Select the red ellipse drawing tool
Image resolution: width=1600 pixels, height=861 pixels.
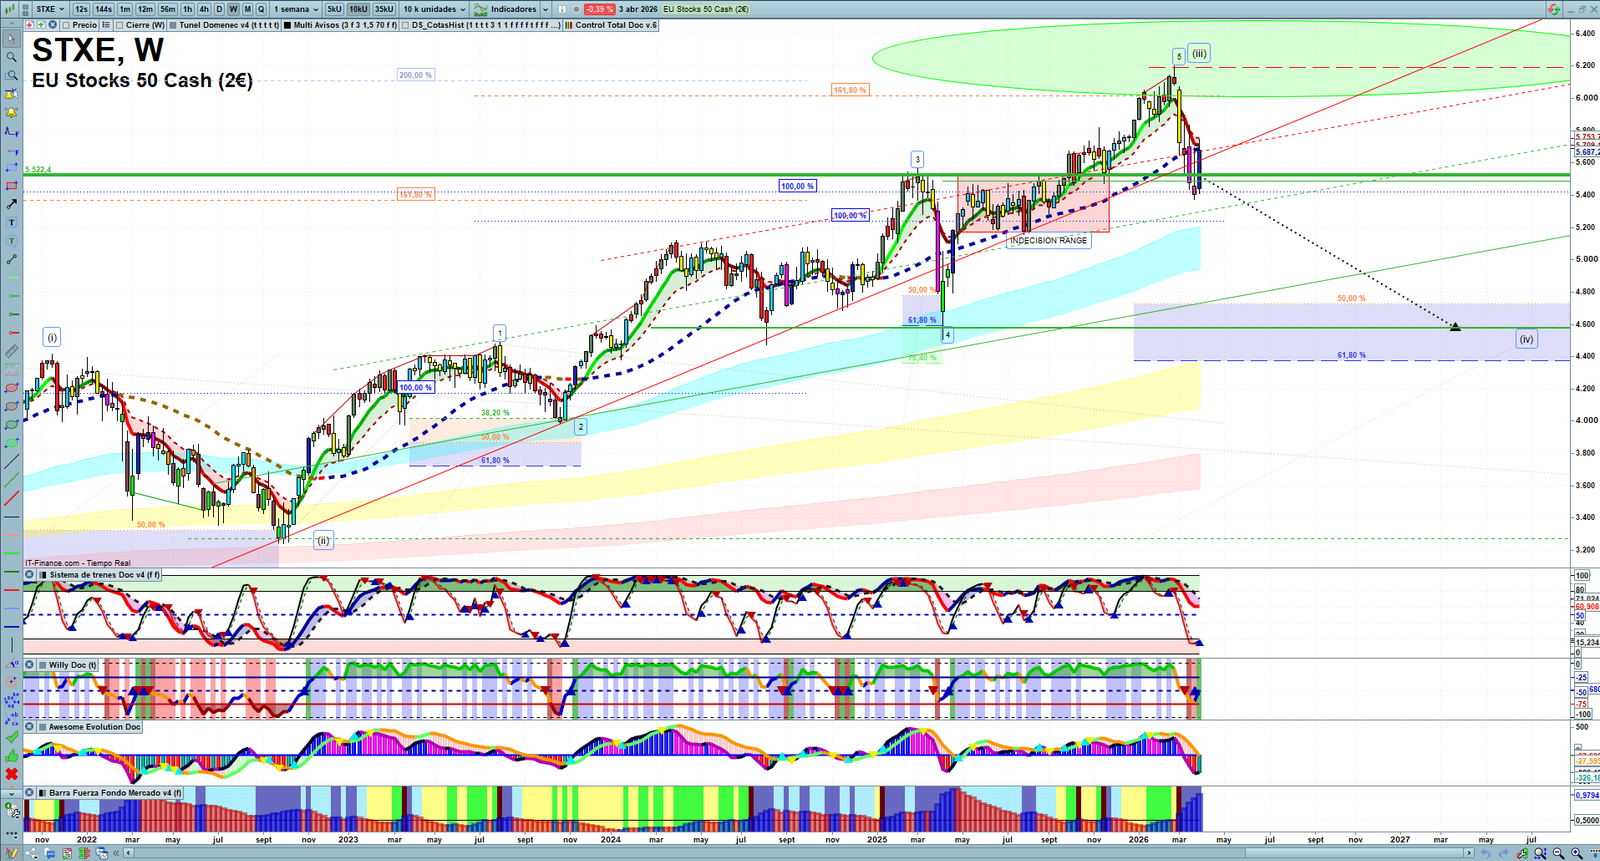click(x=11, y=388)
